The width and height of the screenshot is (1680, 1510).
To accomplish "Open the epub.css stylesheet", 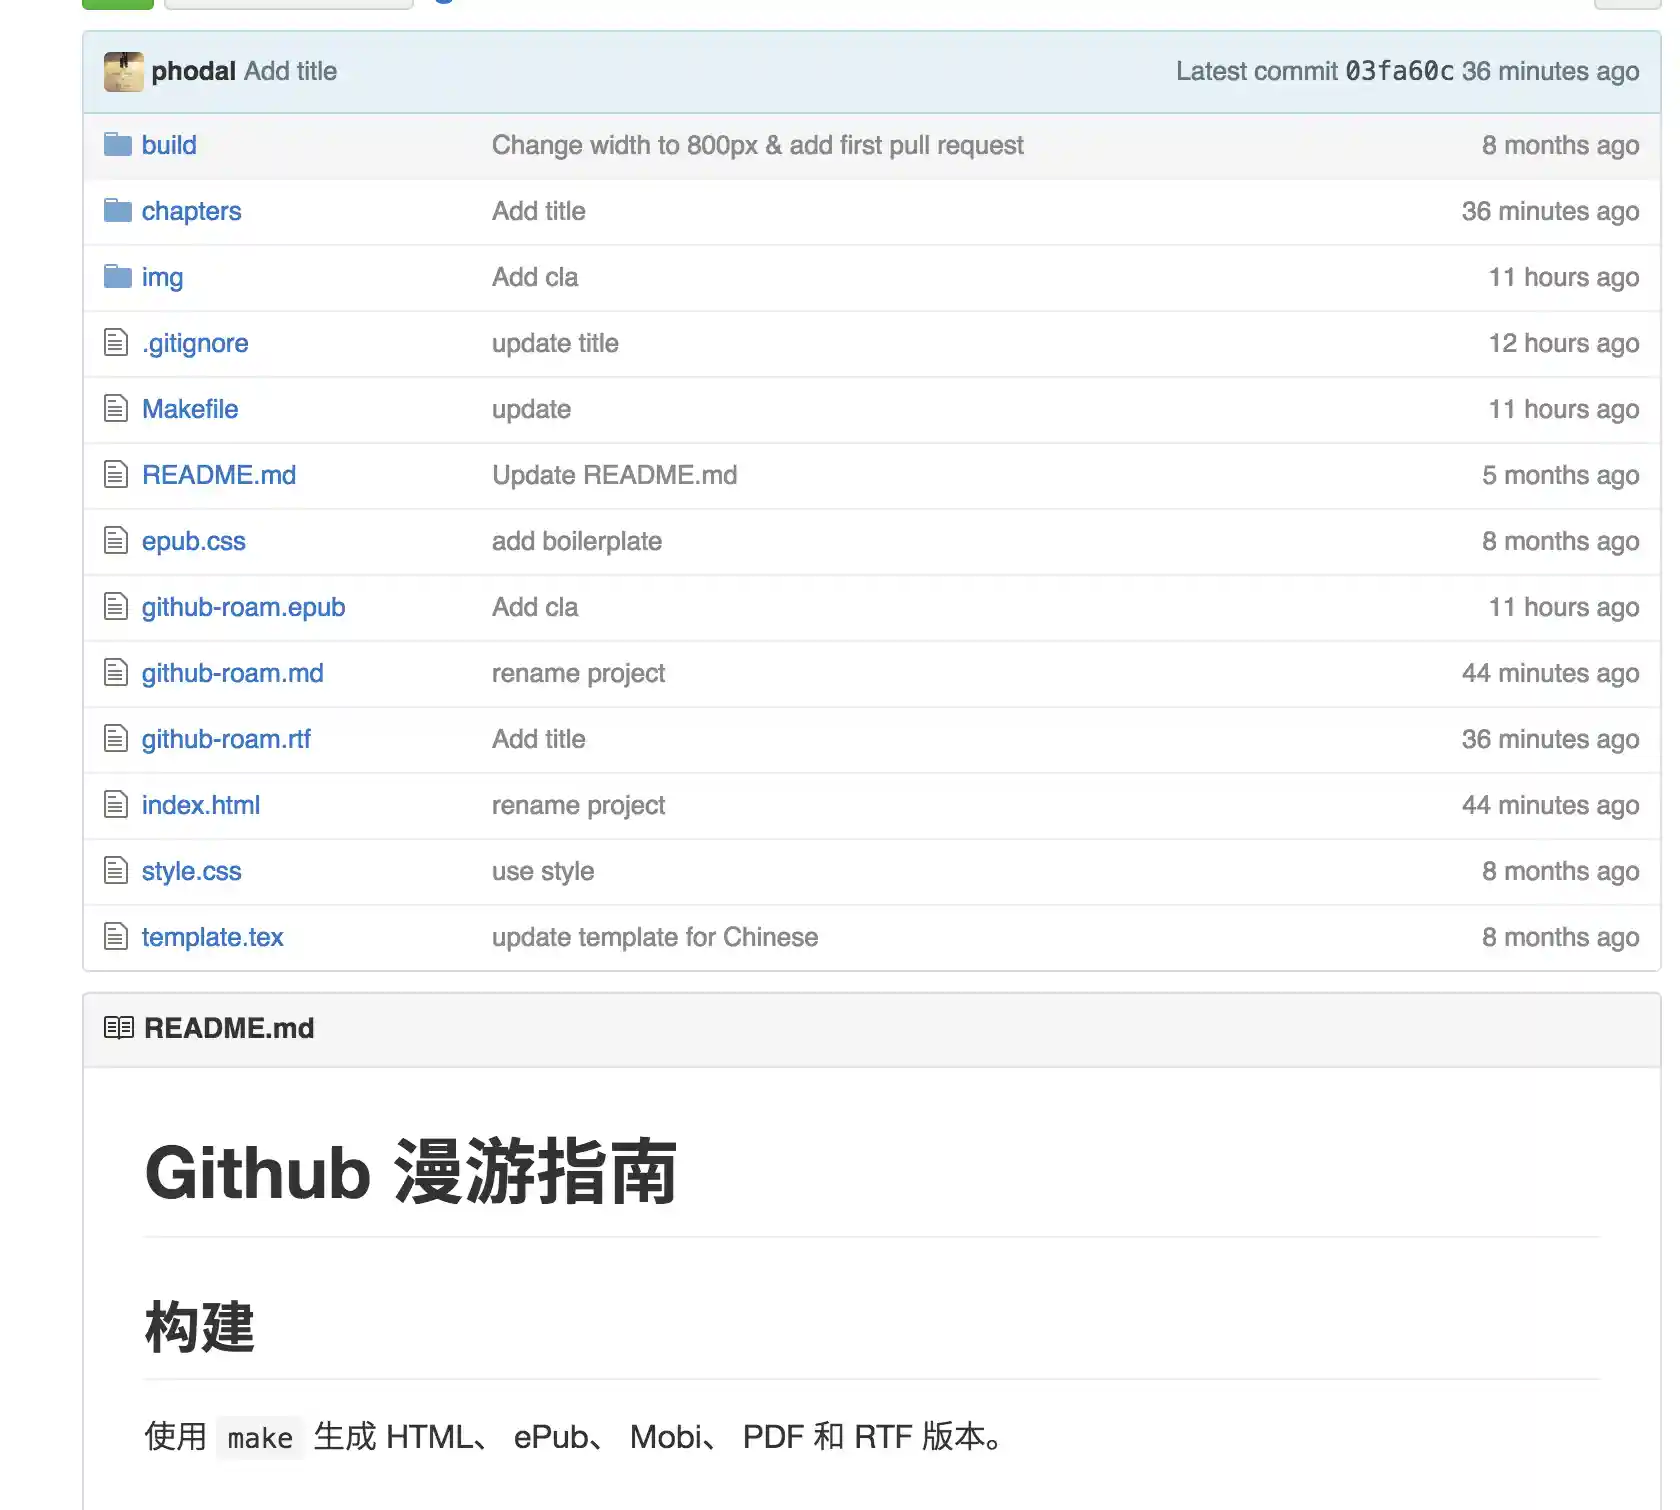I will tap(194, 540).
